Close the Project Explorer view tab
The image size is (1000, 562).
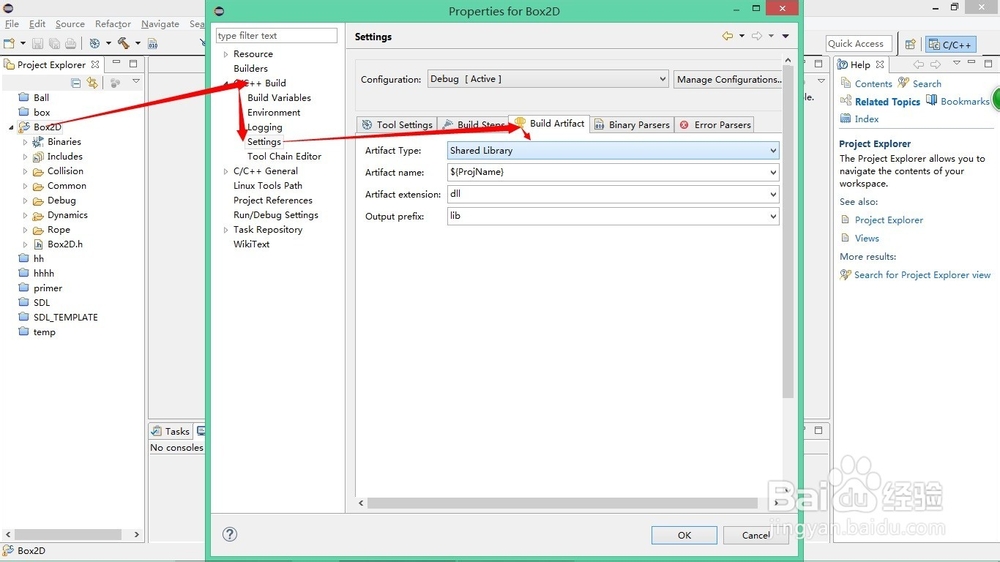point(95,64)
